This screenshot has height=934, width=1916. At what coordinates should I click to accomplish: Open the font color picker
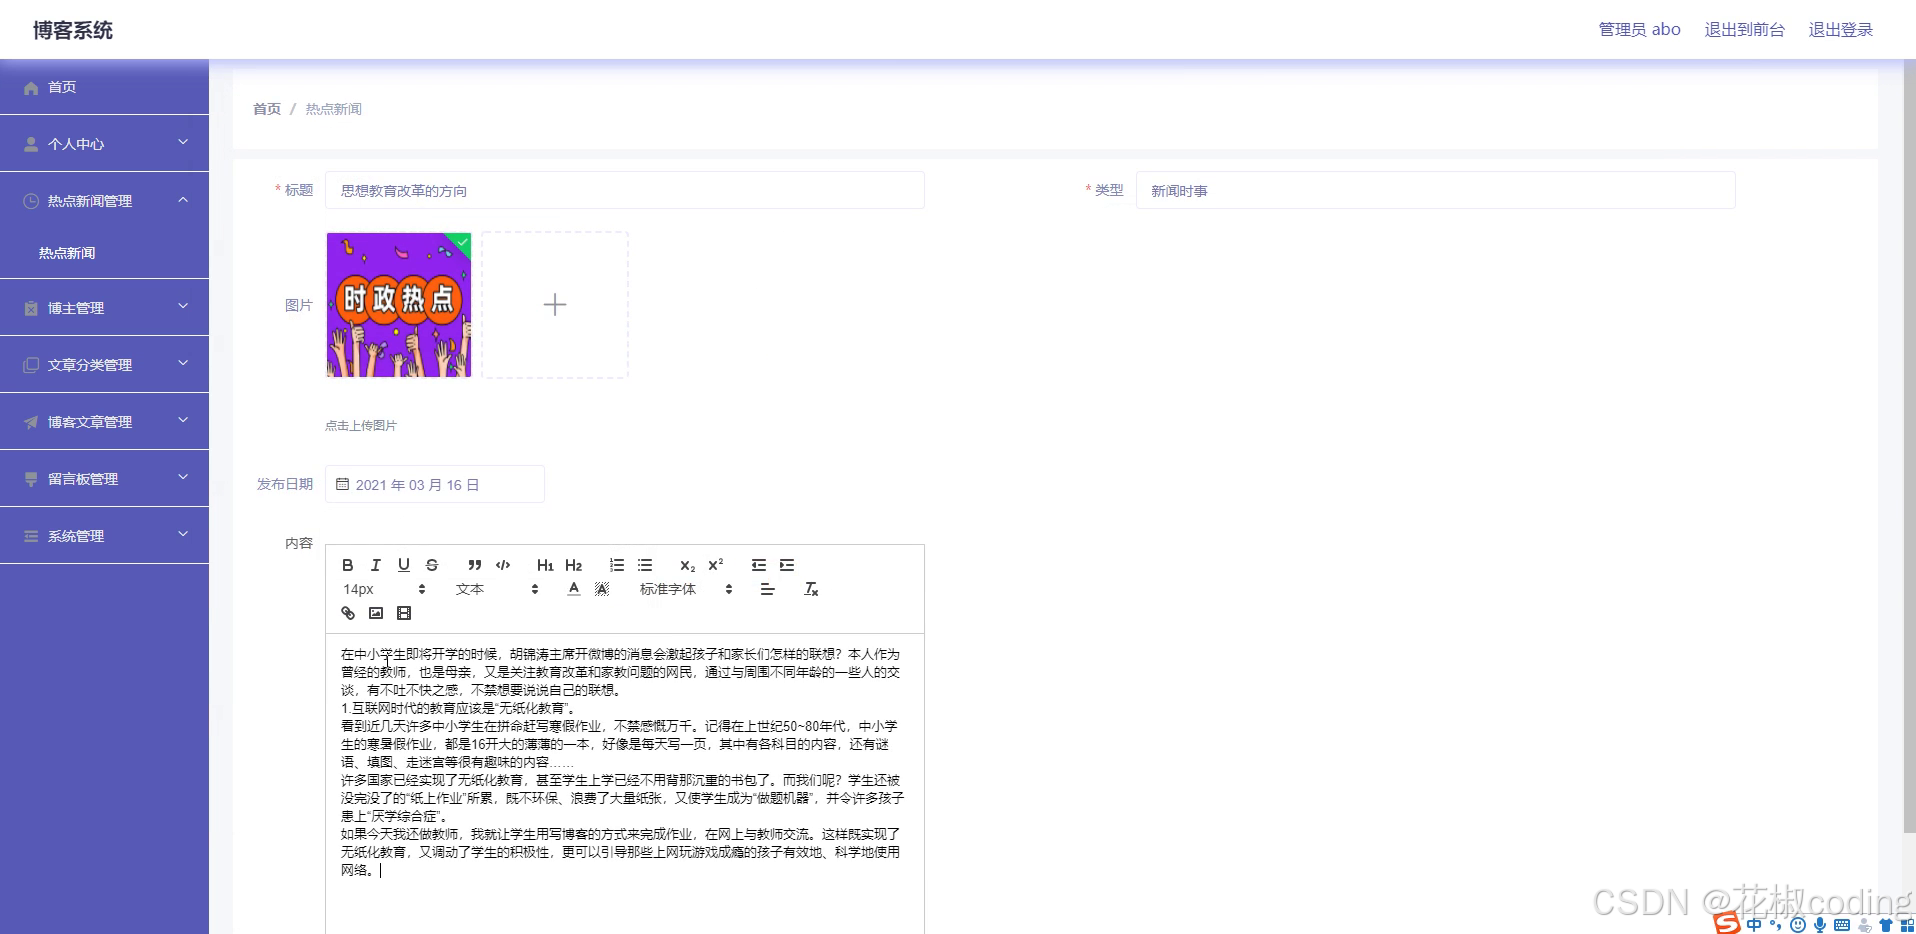(573, 589)
